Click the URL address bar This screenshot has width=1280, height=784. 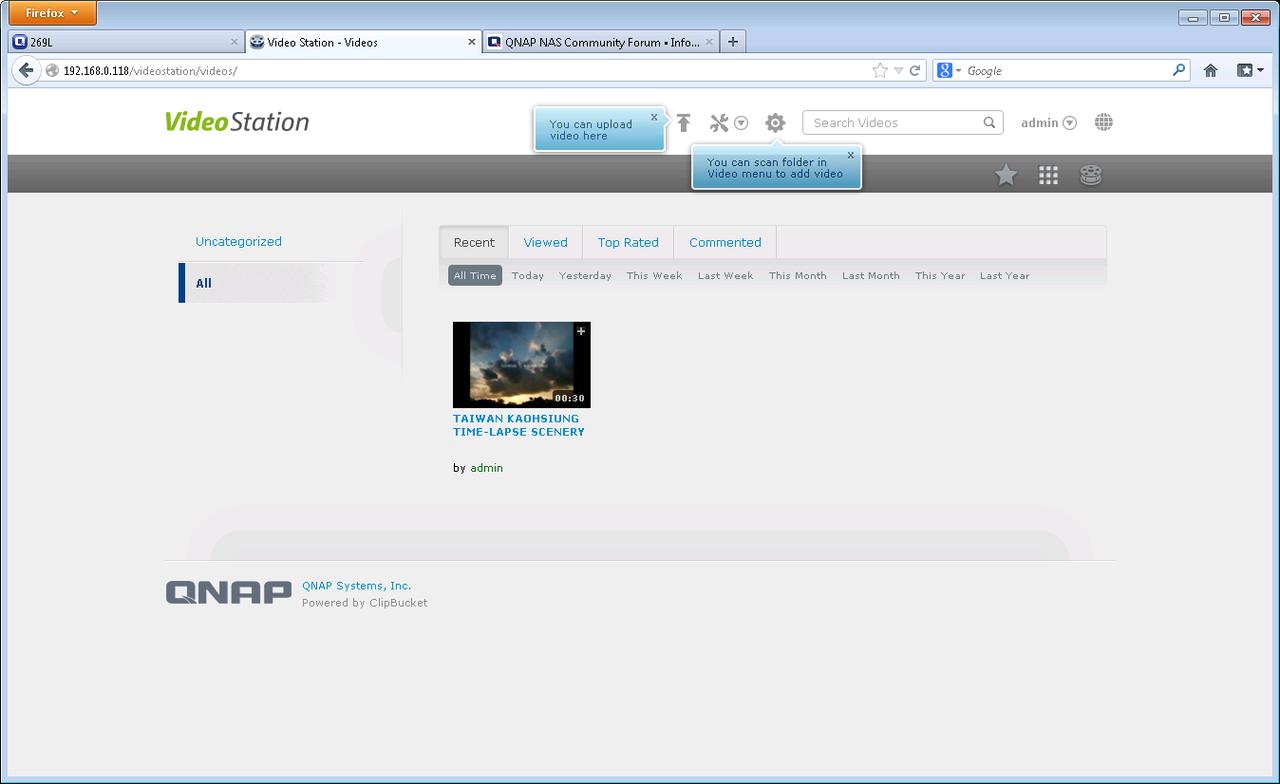[x=460, y=71]
